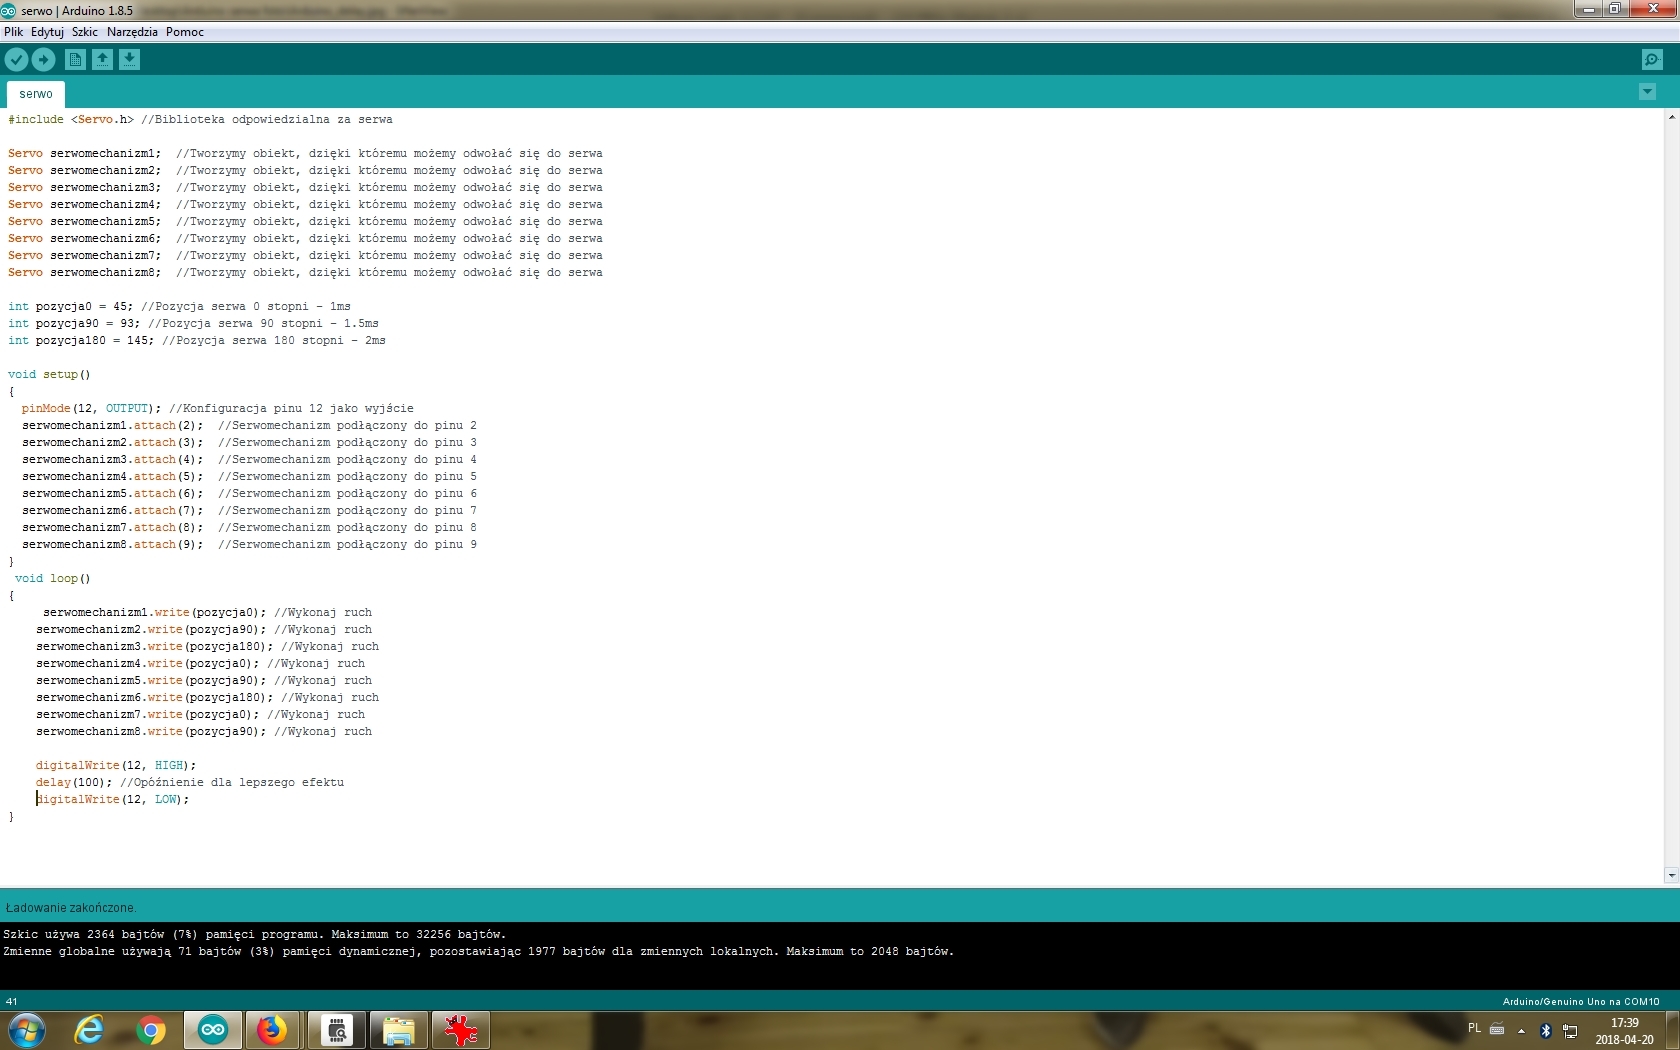
Task: Click the 'delay(100);' statement
Action: (x=74, y=783)
